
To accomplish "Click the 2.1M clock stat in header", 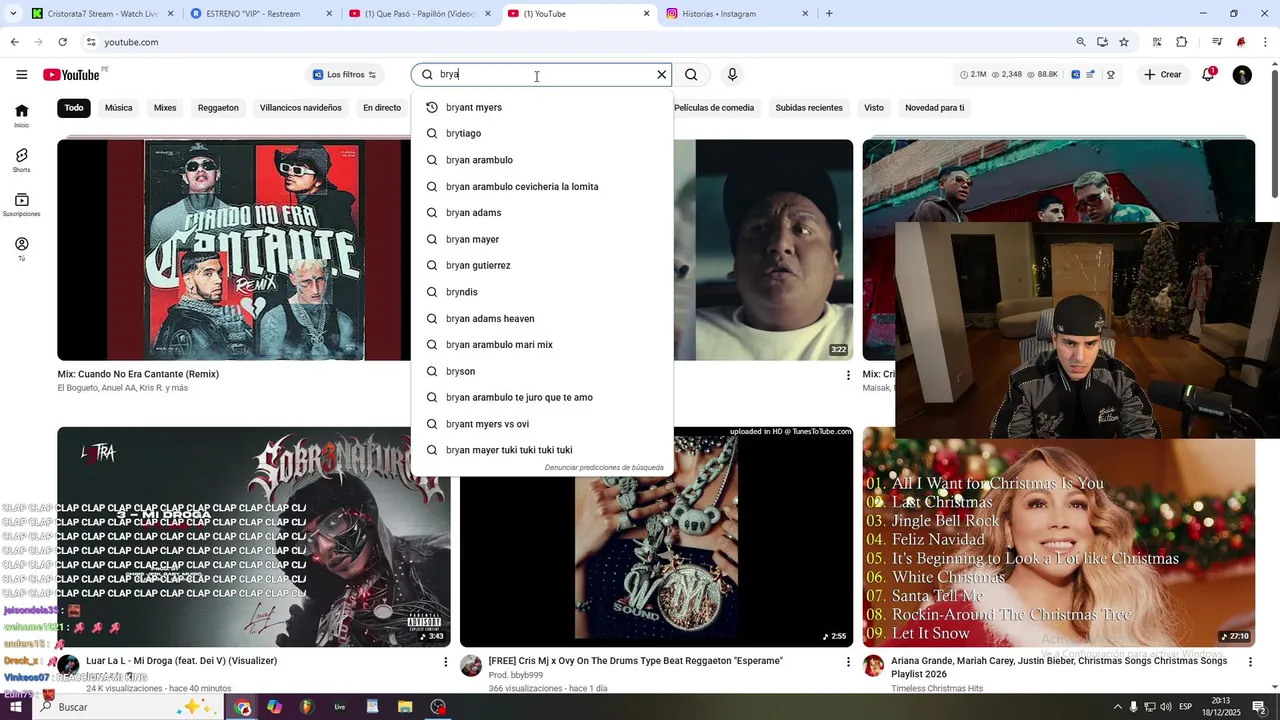I will tap(973, 75).
